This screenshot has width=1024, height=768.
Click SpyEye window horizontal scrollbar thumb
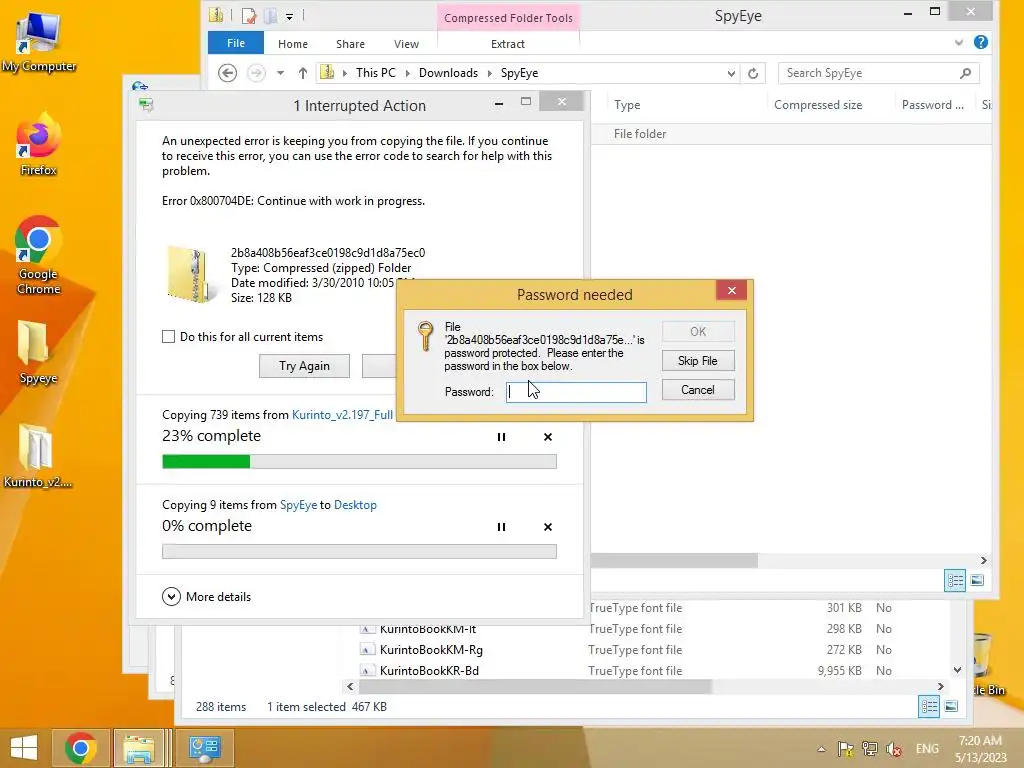[x=674, y=560]
